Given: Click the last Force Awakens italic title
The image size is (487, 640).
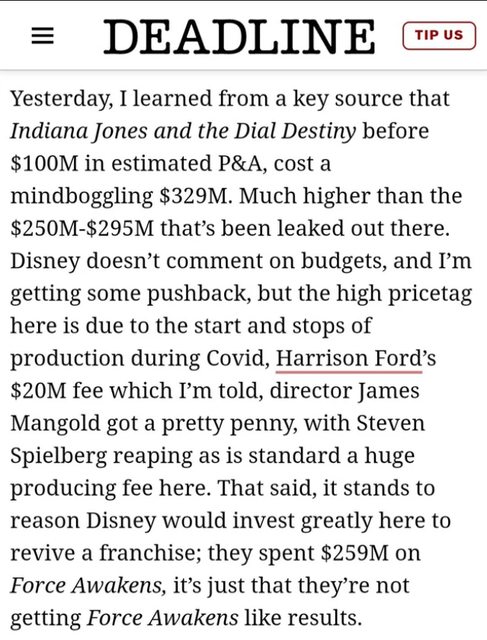Looking at the screenshot, I should (162, 618).
